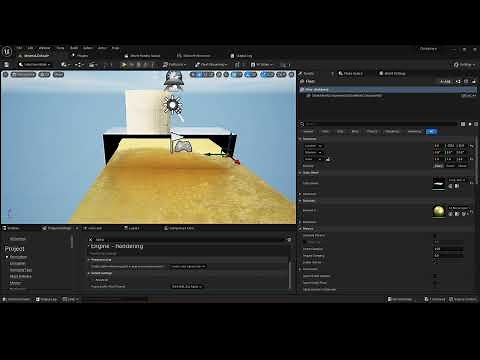Click the Add button in Details panel
The image size is (480, 360).
point(446,81)
